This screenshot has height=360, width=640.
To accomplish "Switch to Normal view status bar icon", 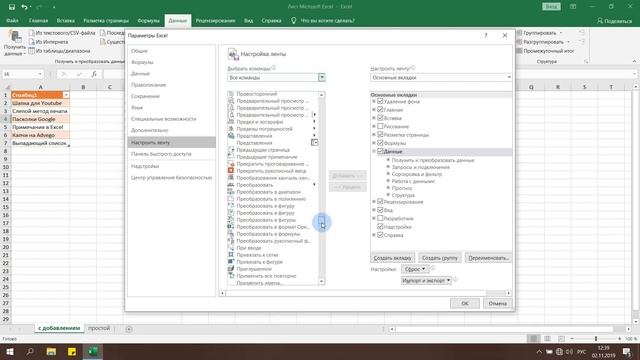I will pos(533,339).
